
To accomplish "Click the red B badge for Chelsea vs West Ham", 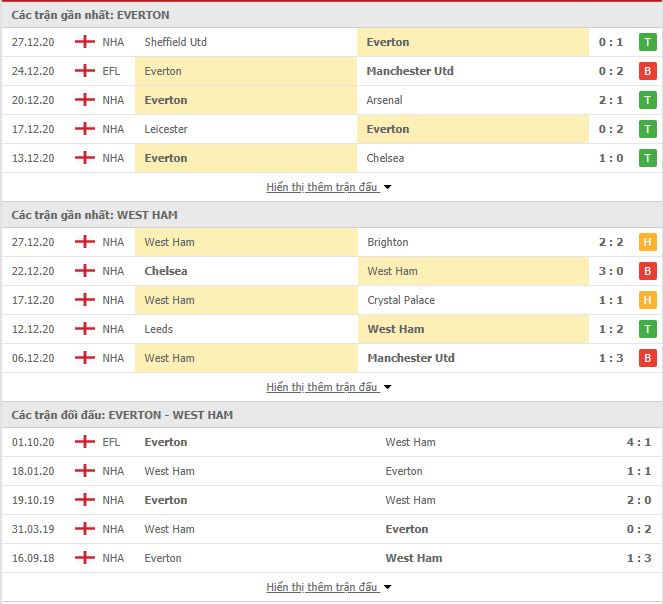I will tap(647, 271).
